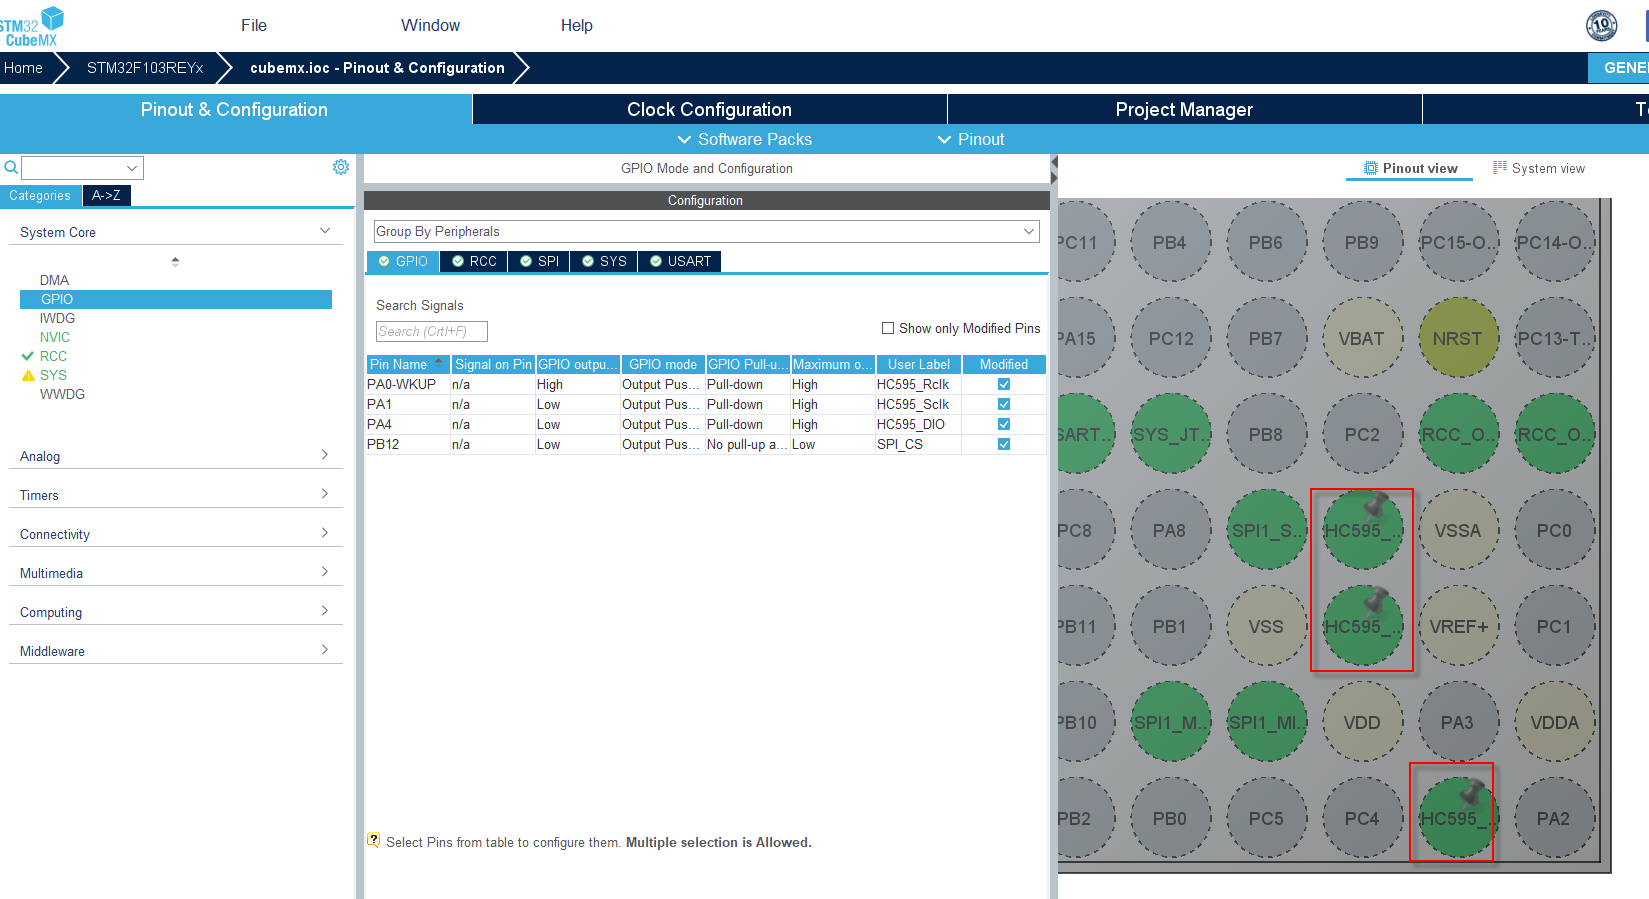The width and height of the screenshot is (1649, 899).
Task: Switch to System view
Action: (1539, 168)
